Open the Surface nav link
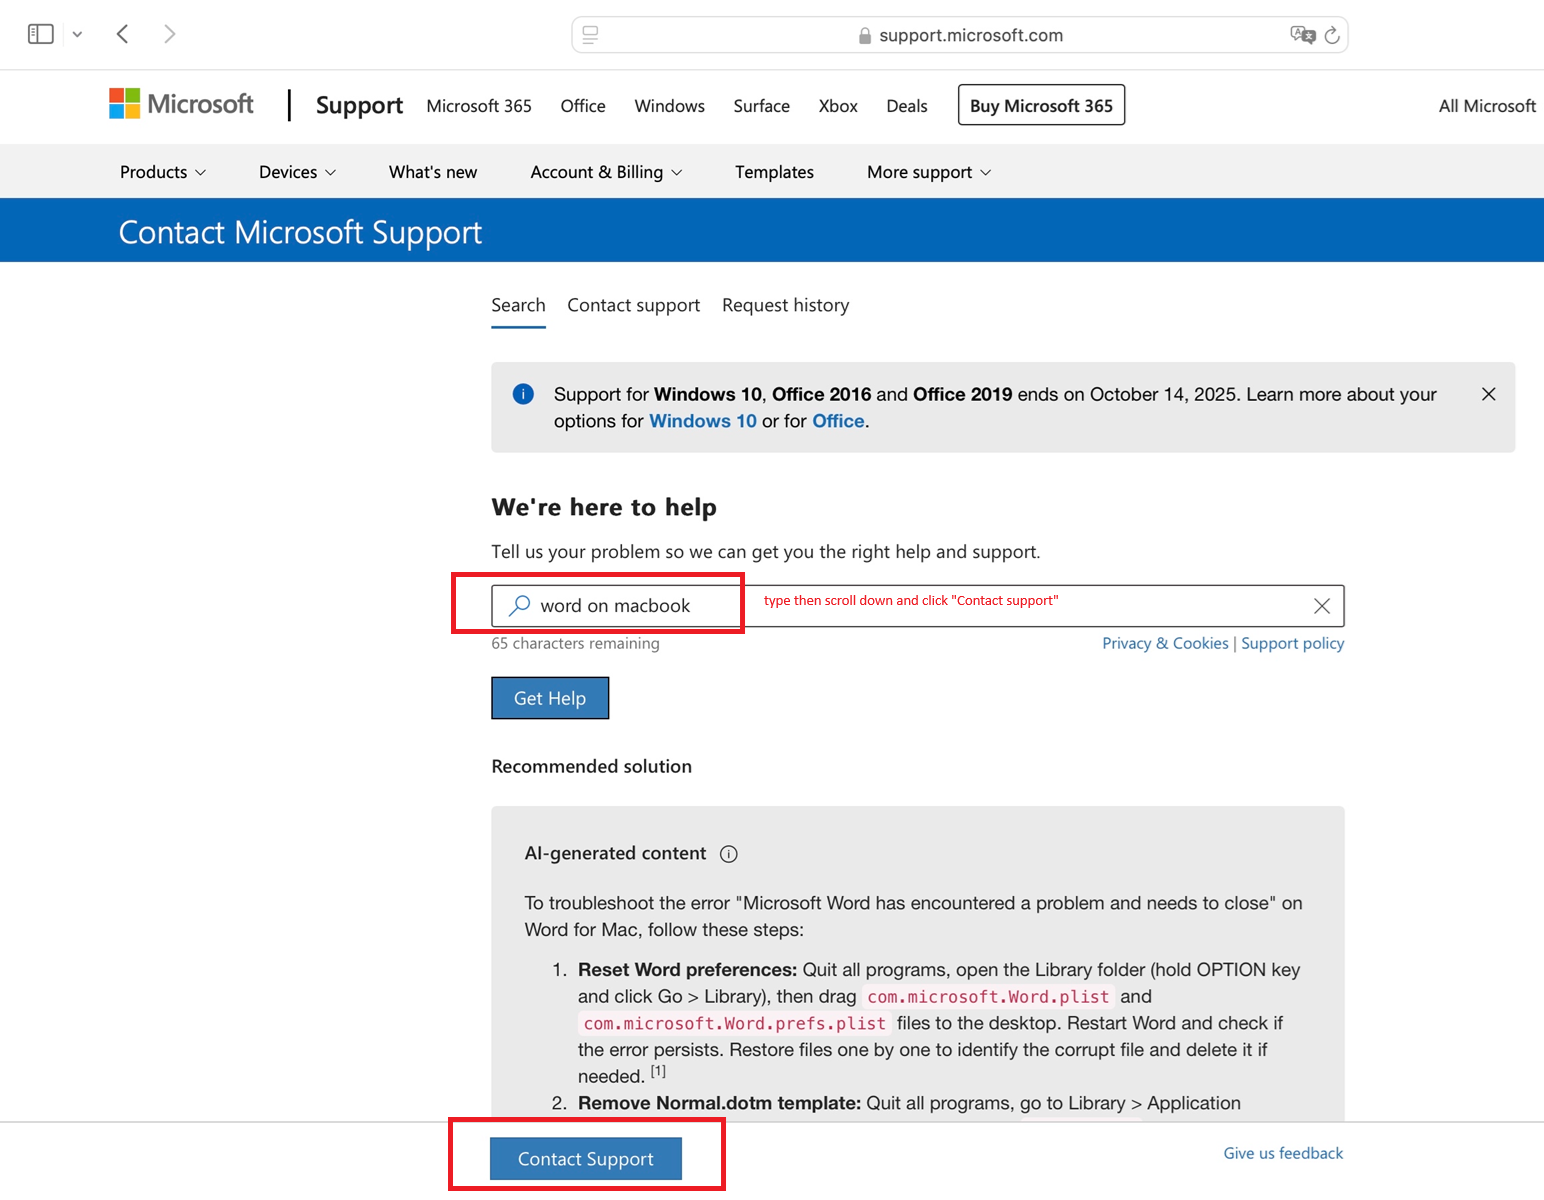 point(762,106)
